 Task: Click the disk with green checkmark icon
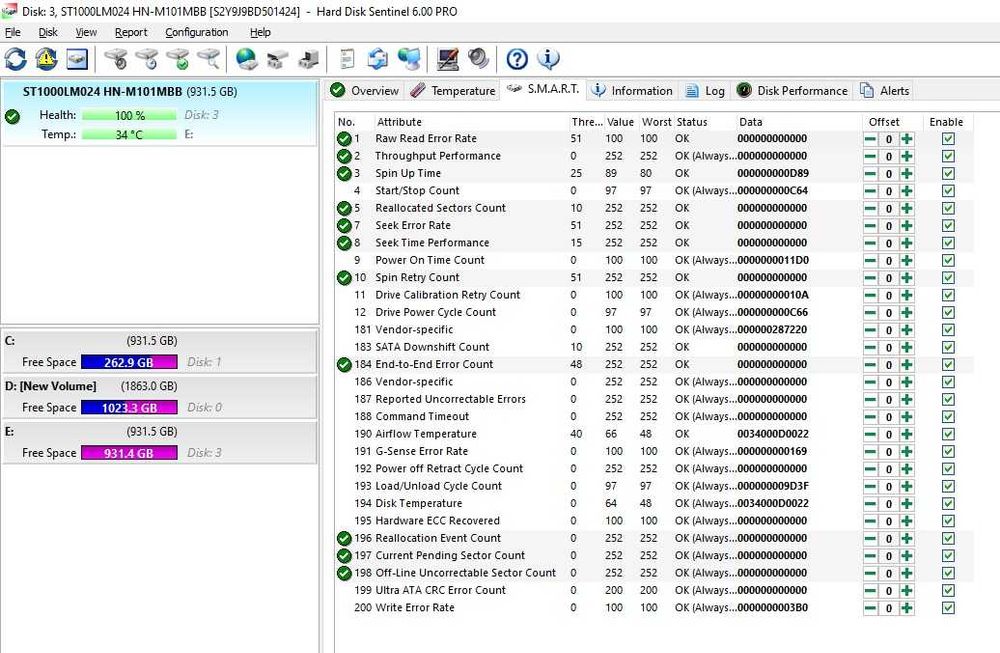coord(178,59)
